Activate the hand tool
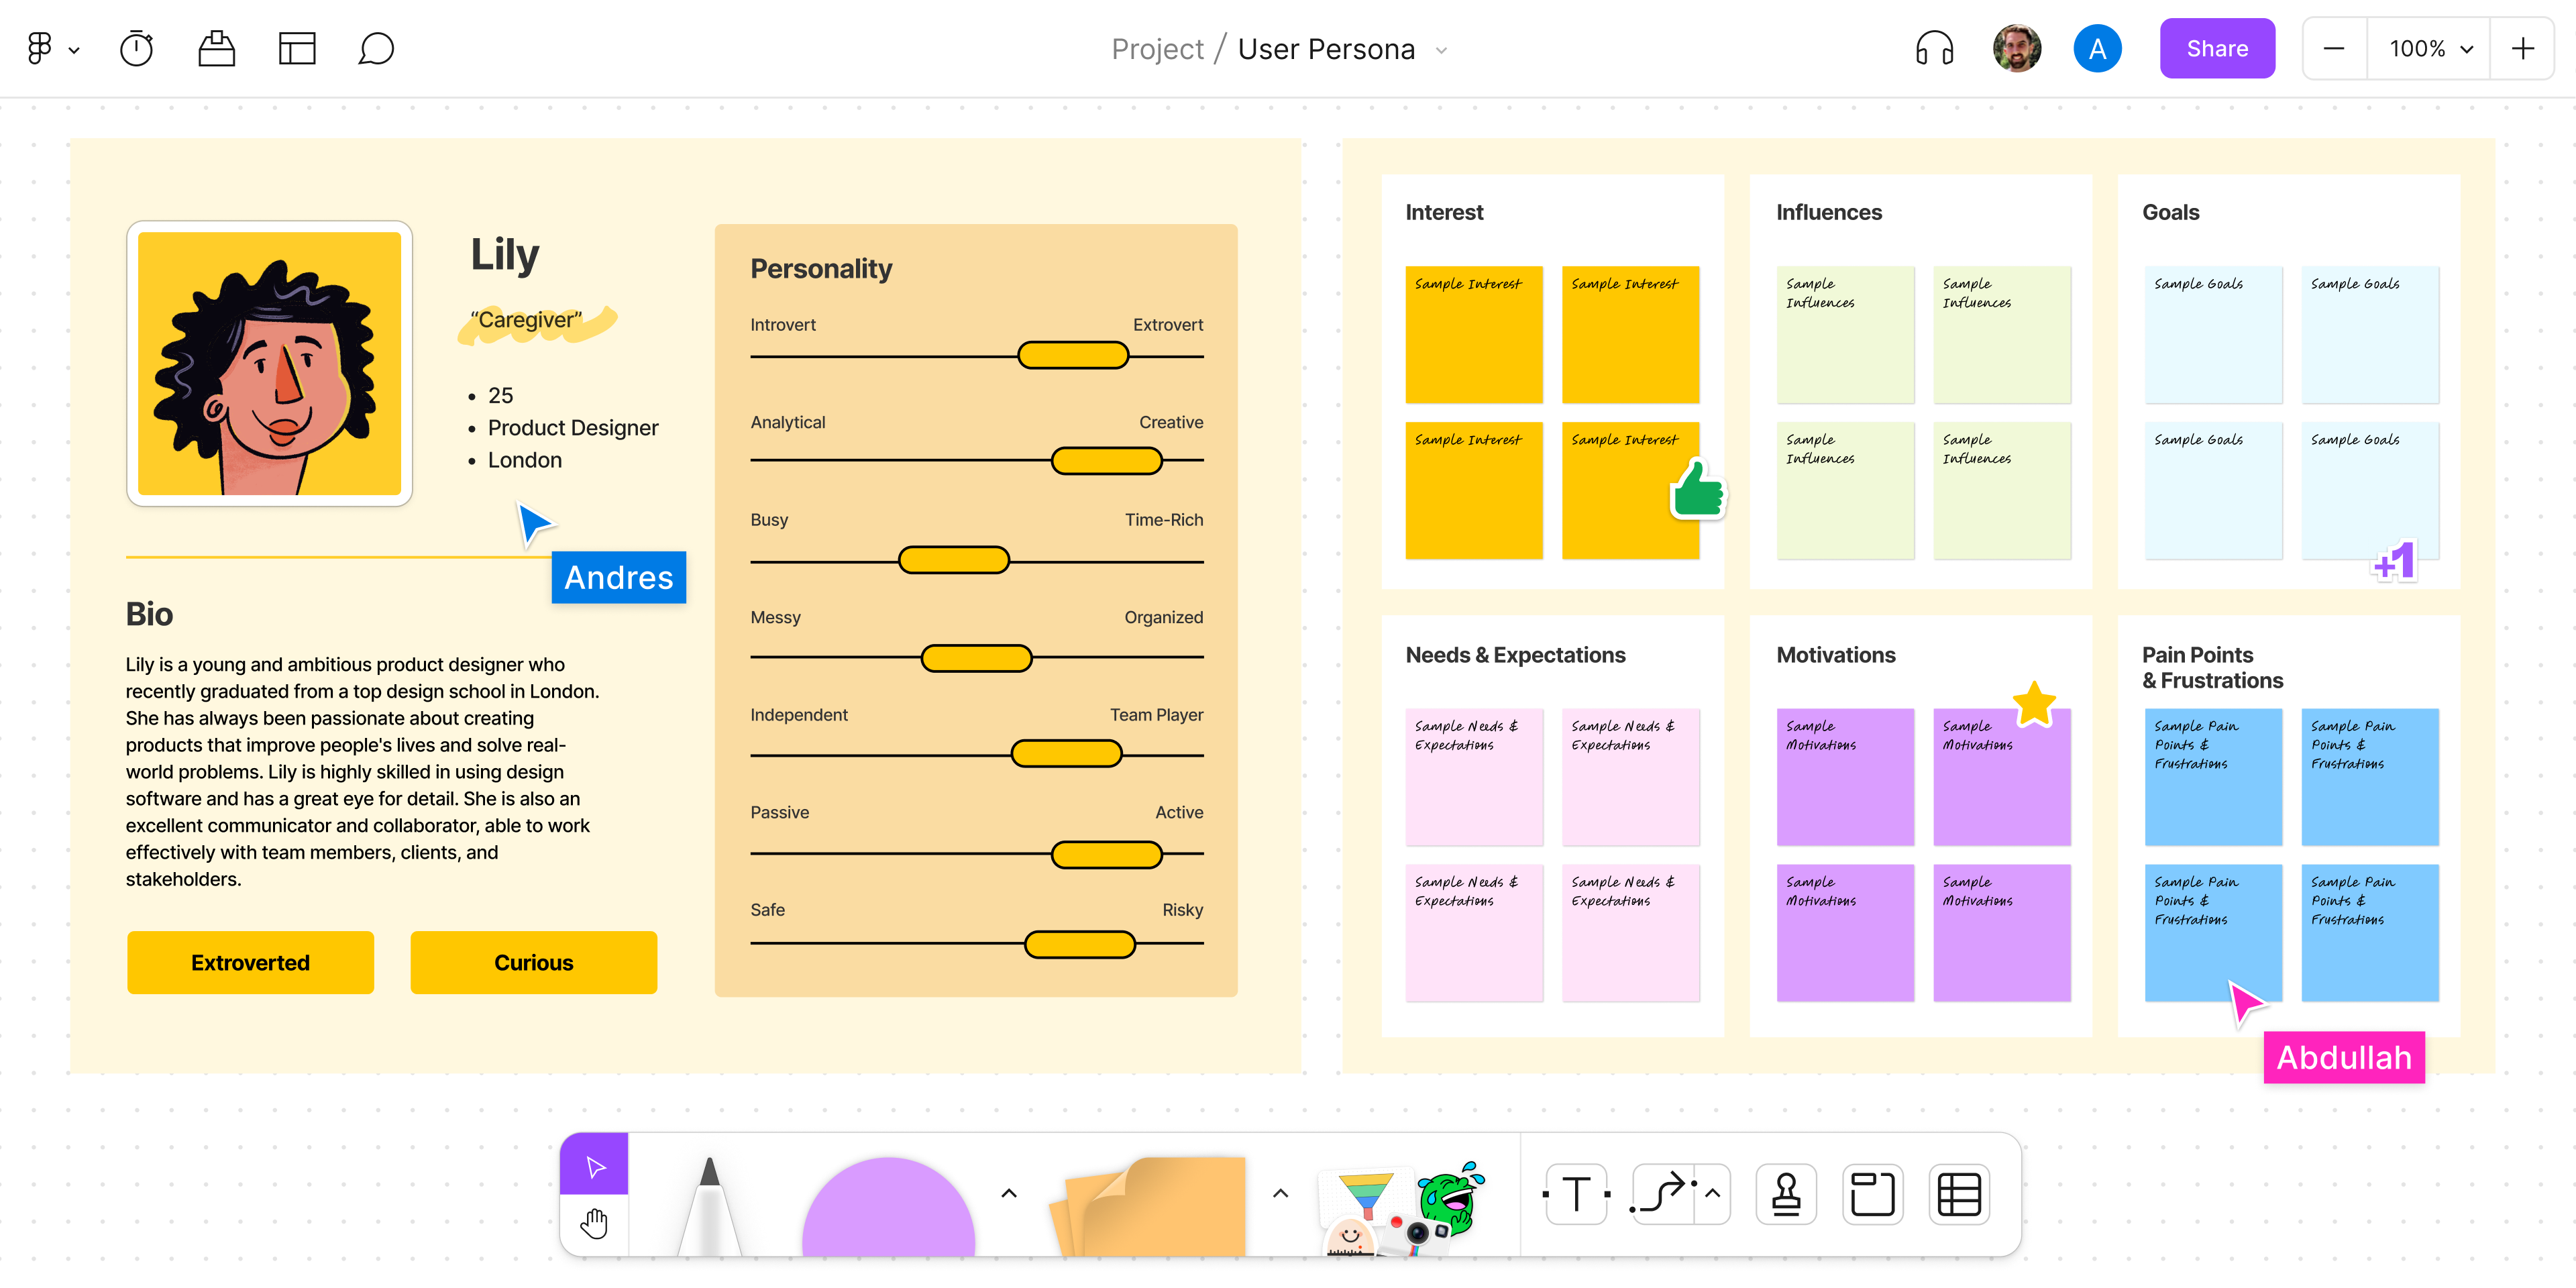Screen dimensions: 2576x1288 pyautogui.click(x=594, y=1223)
